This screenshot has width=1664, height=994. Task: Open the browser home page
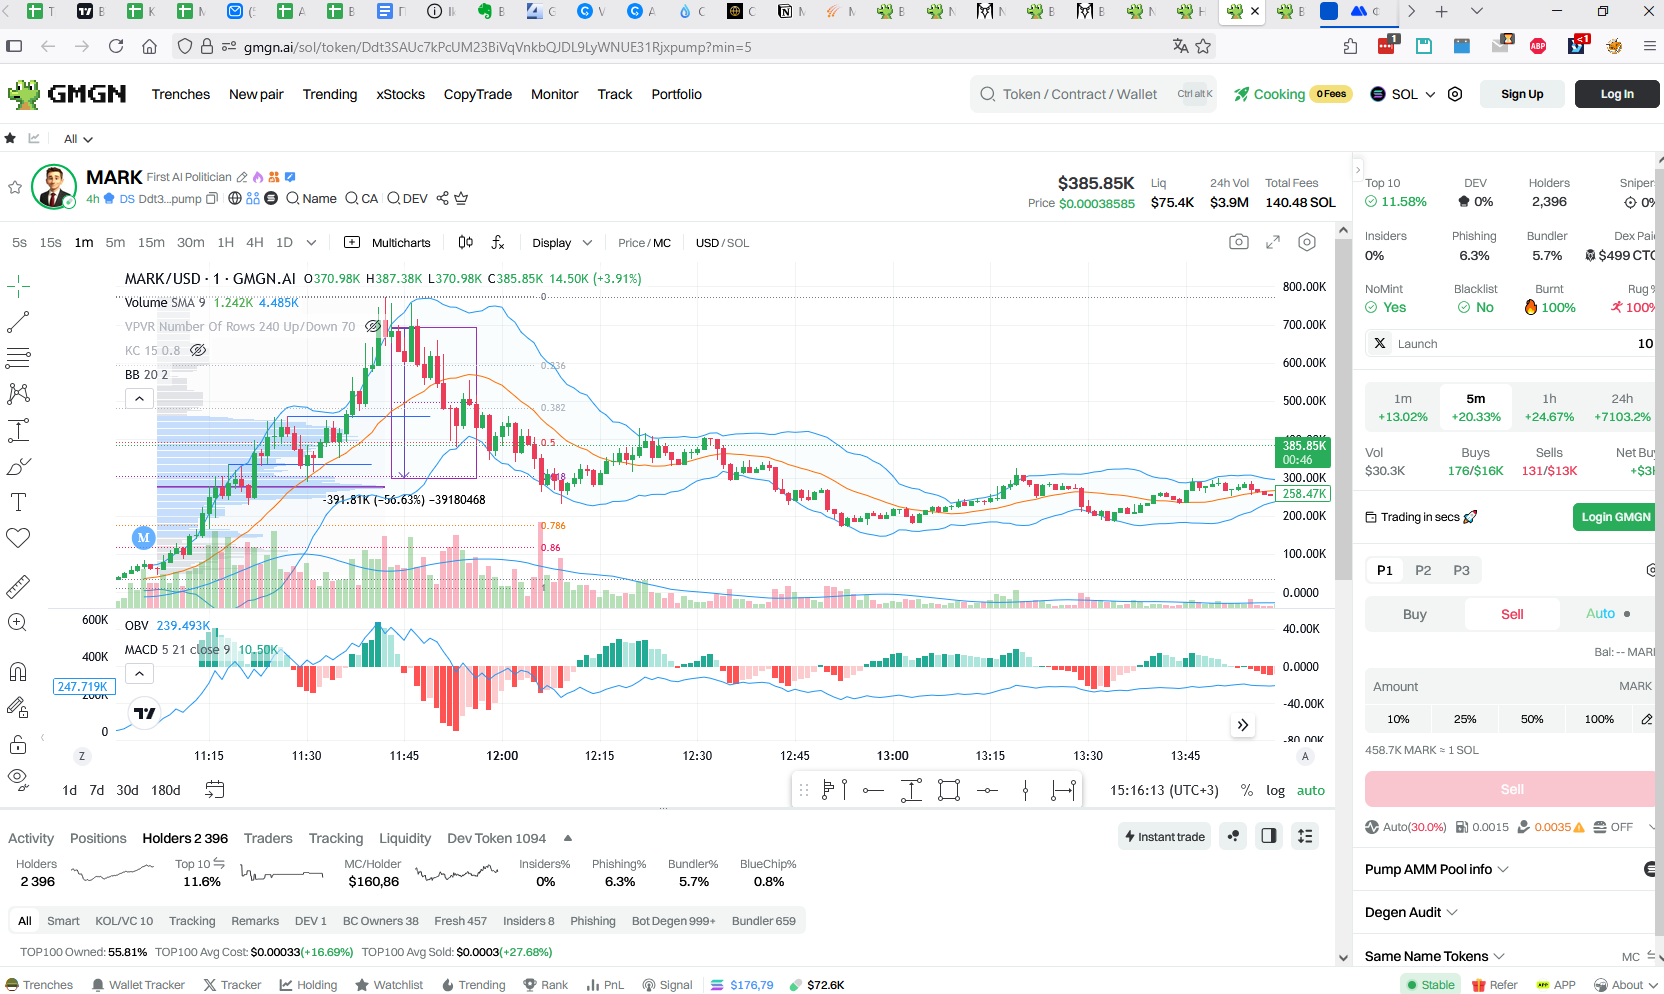[x=149, y=46]
